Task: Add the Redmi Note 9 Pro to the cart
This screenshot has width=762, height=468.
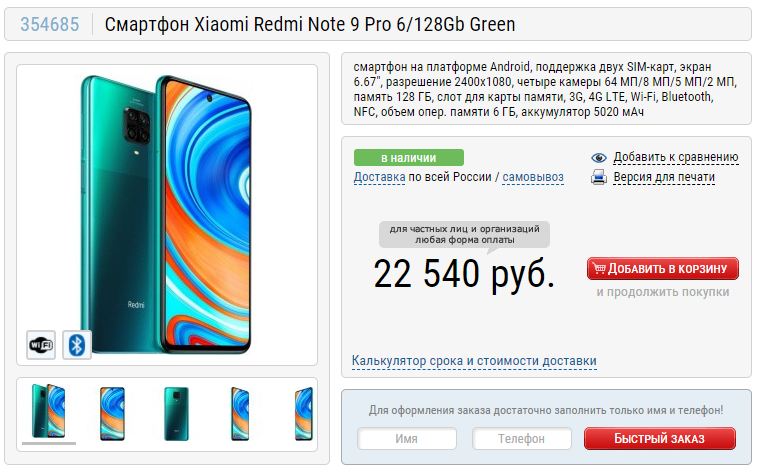Action: pos(663,269)
